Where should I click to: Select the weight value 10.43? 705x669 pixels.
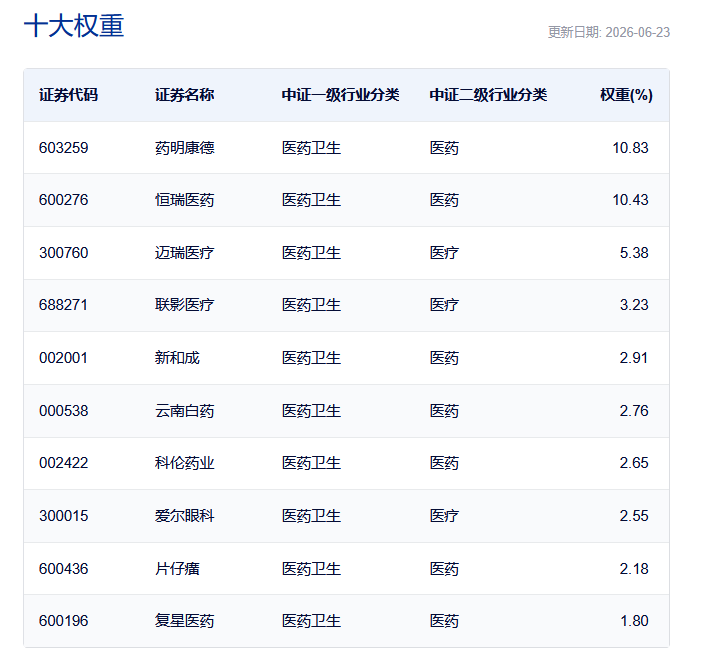630,200
